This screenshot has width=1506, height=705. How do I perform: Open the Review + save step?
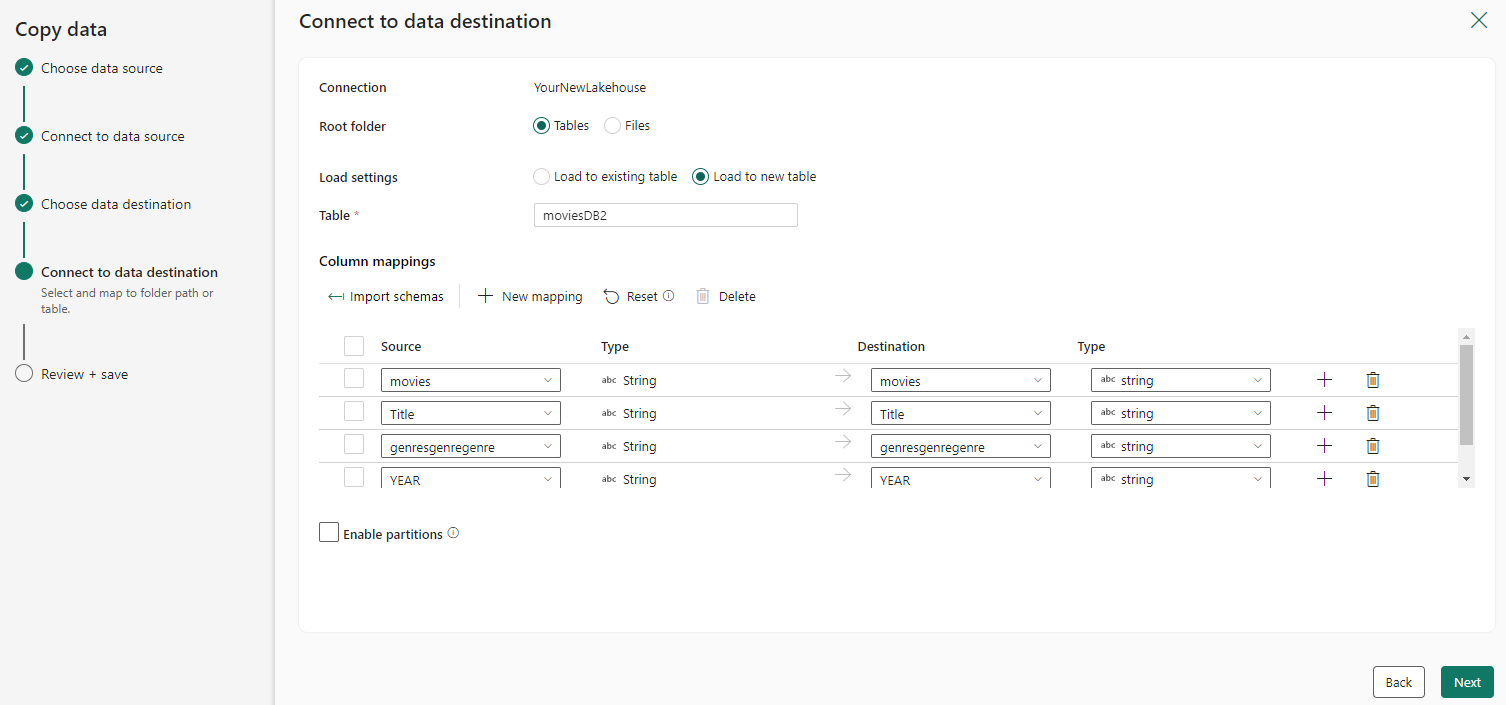pyautogui.click(x=84, y=374)
